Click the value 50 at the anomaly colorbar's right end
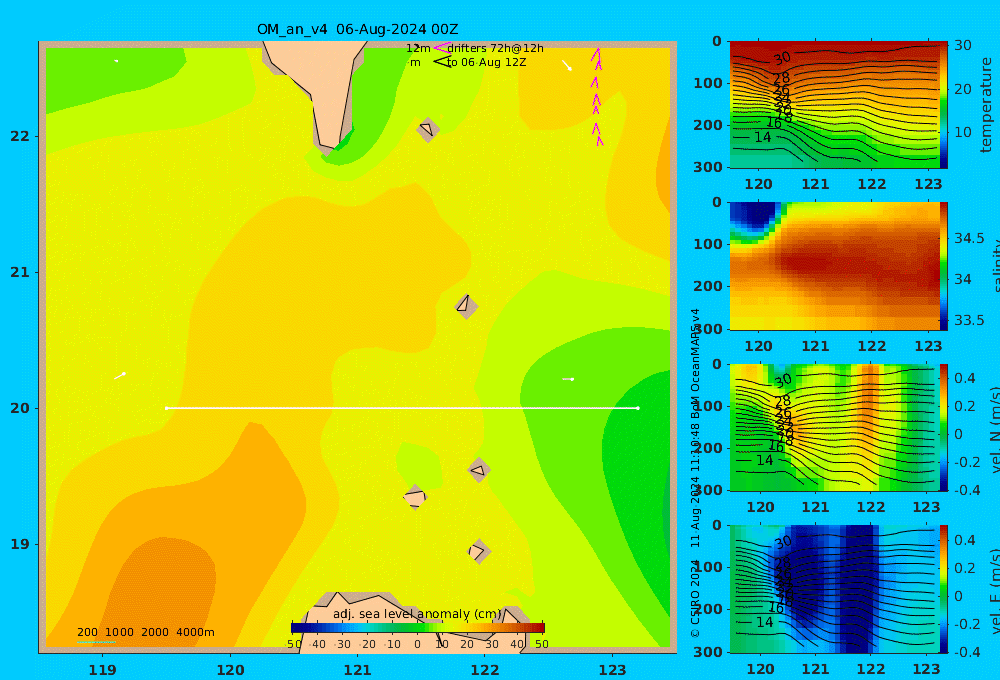 (541, 644)
